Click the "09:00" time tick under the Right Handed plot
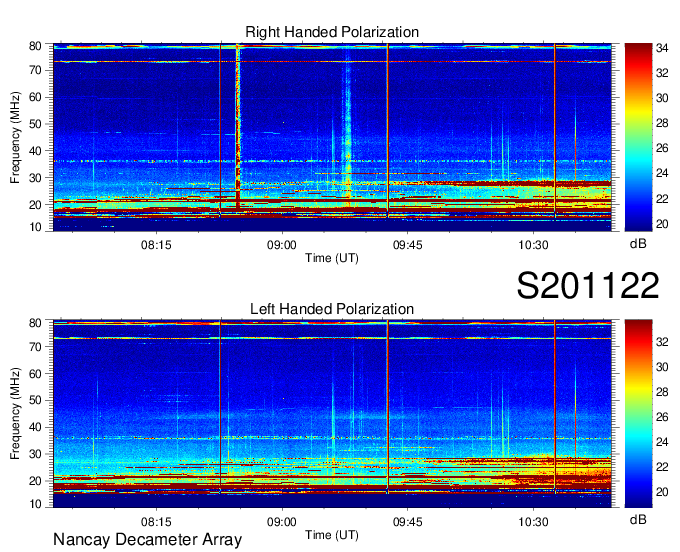This screenshot has height=552, width=680. (x=282, y=245)
